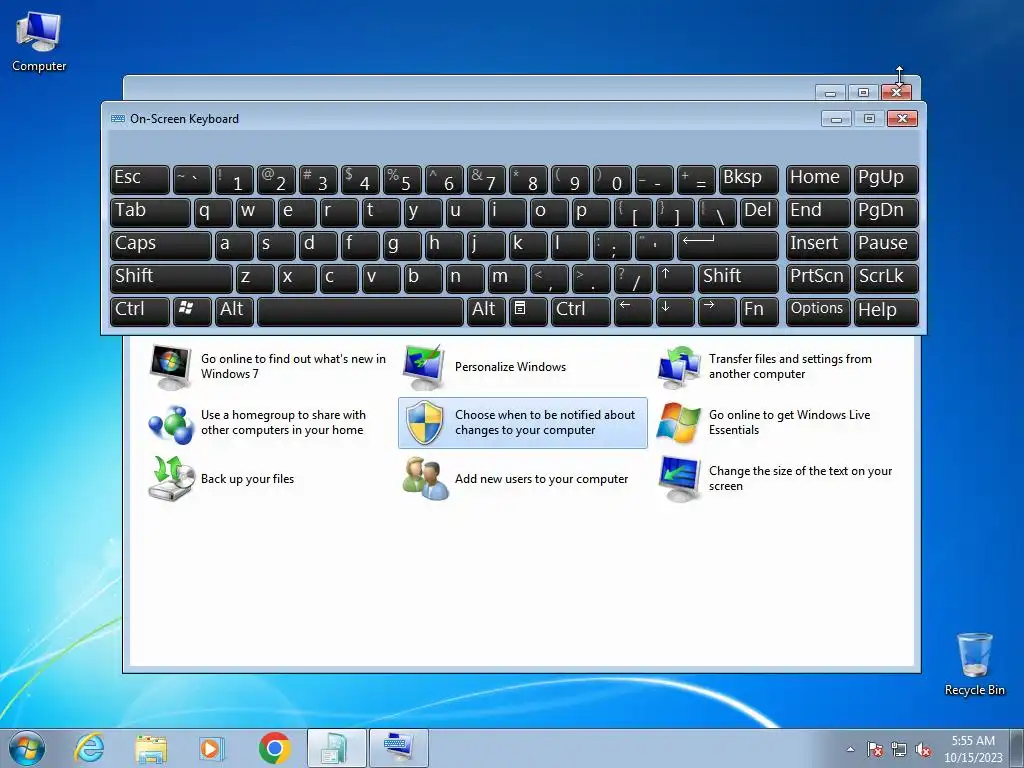Click the spacebar key

click(x=360, y=310)
